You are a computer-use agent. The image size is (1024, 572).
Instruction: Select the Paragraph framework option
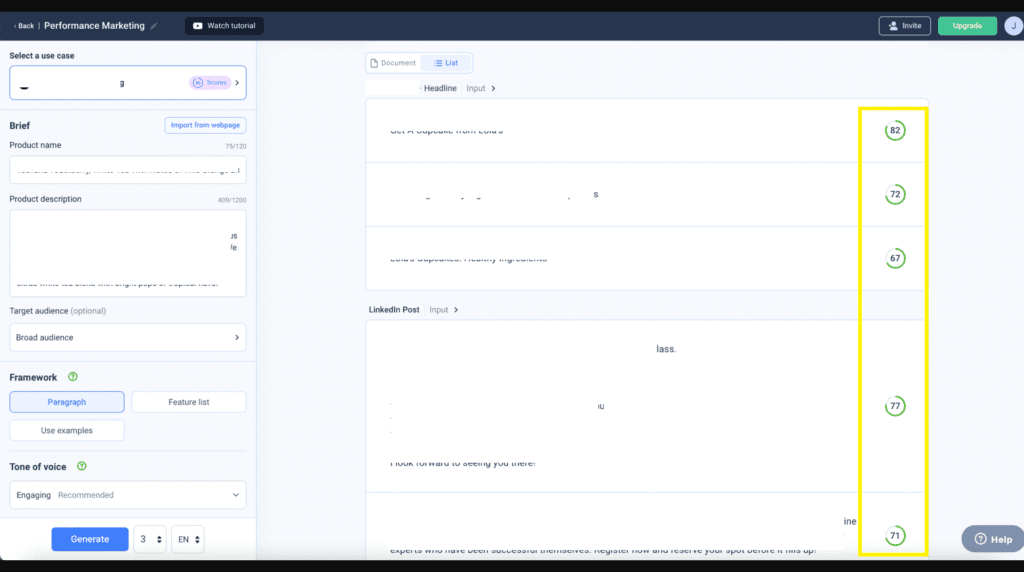click(x=67, y=402)
